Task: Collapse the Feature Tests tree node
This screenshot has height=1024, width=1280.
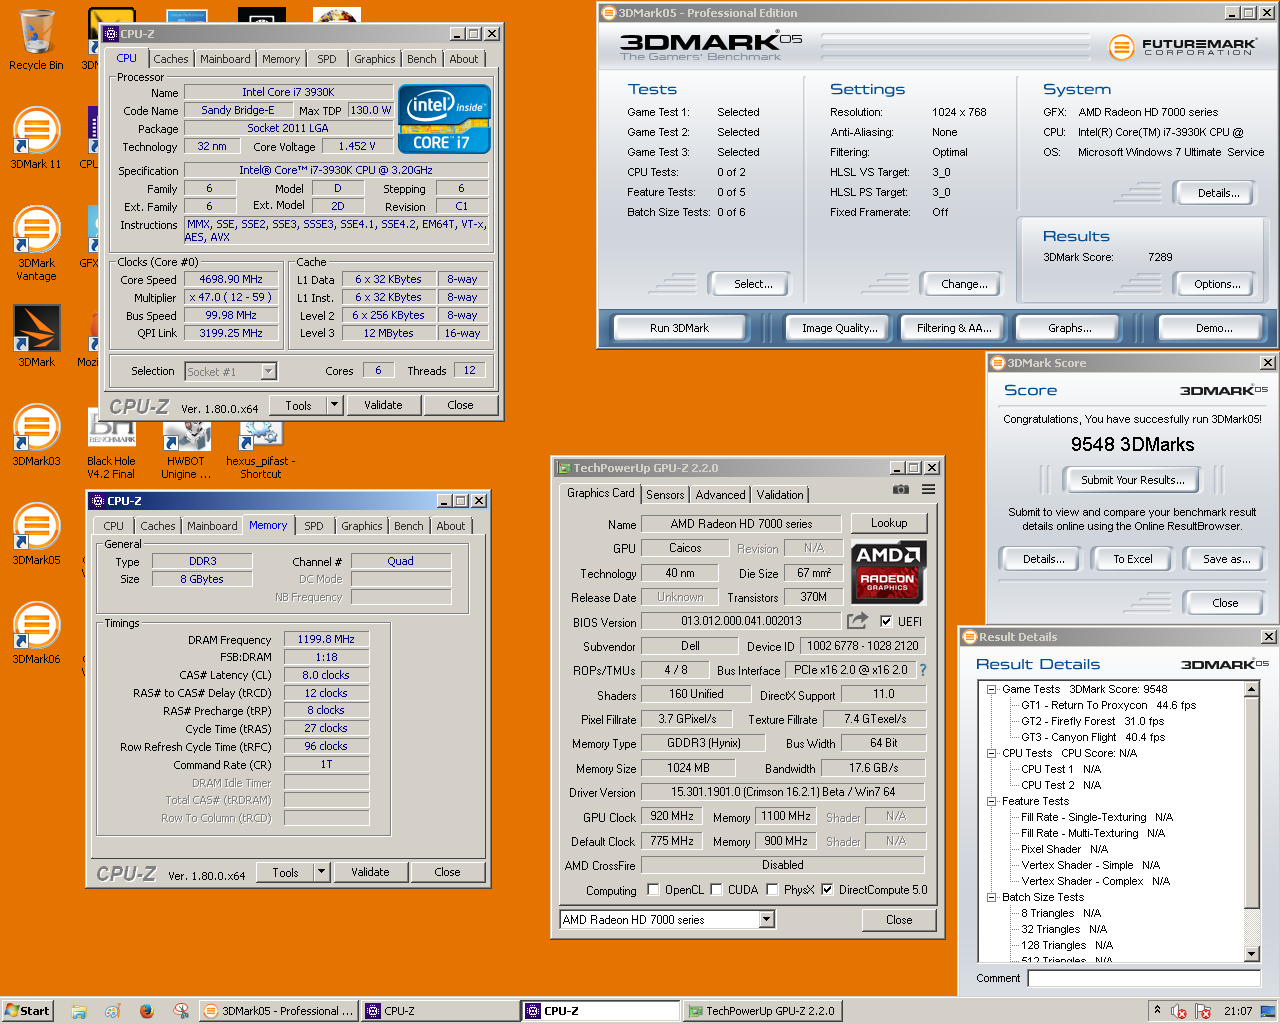Action: pyautogui.click(x=991, y=801)
